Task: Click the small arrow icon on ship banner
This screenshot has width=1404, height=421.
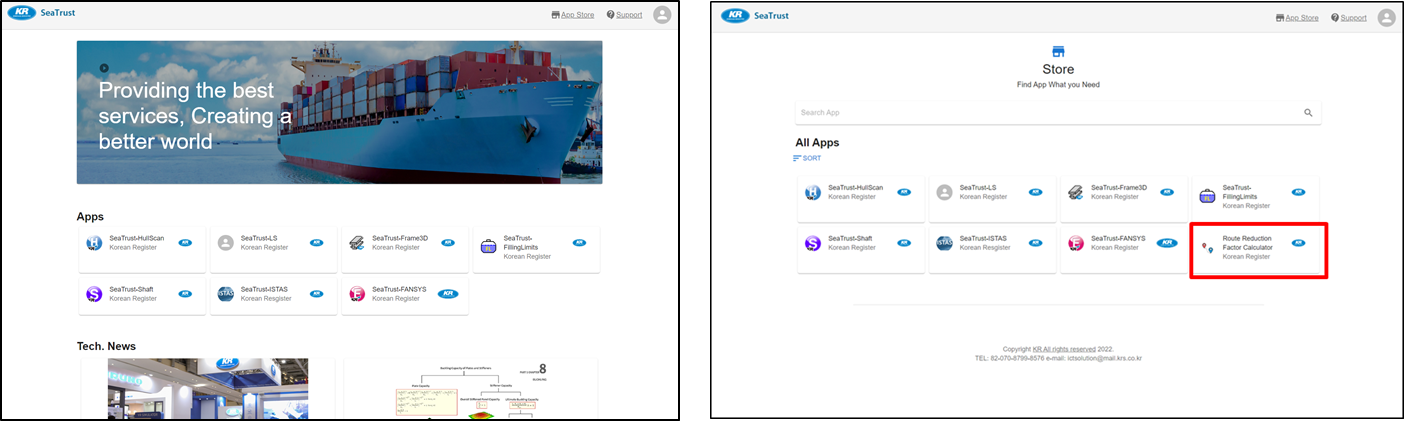Action: [104, 68]
